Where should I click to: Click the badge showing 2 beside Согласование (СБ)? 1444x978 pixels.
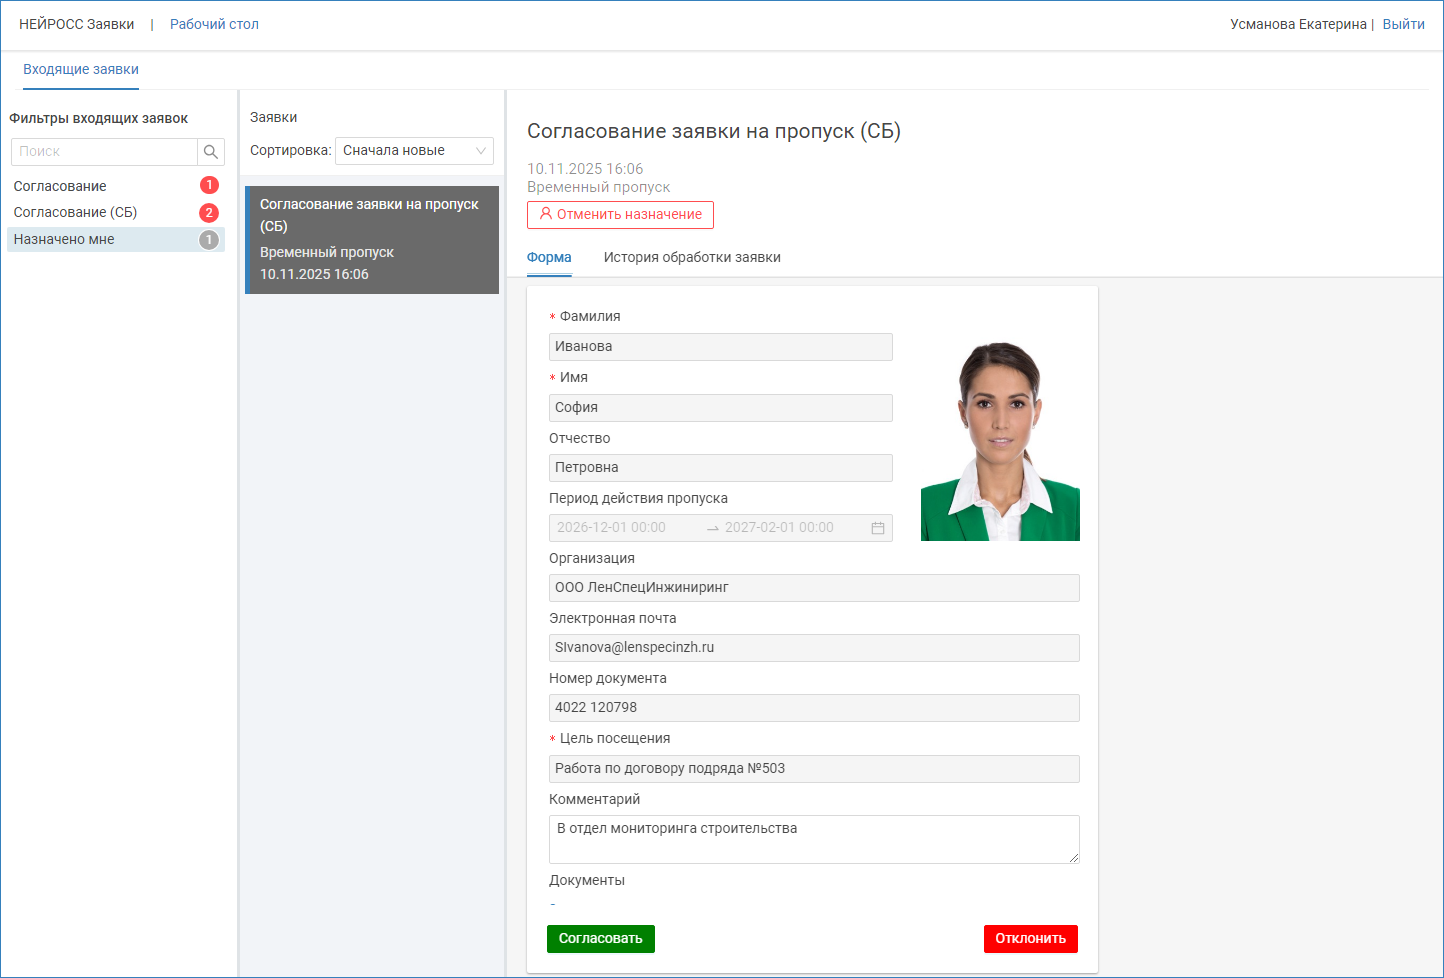[209, 212]
